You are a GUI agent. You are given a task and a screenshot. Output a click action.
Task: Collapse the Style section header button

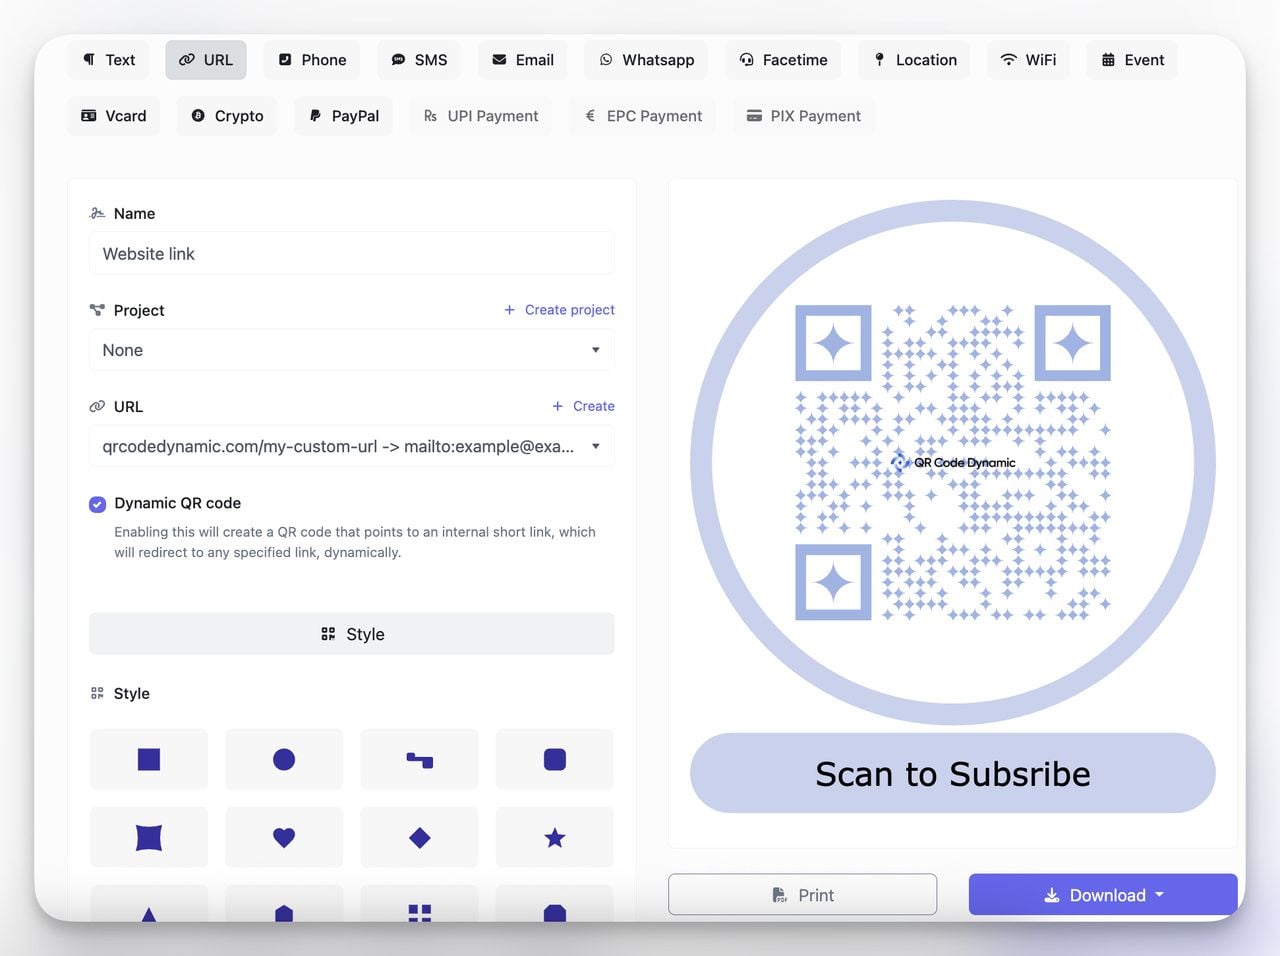click(352, 634)
